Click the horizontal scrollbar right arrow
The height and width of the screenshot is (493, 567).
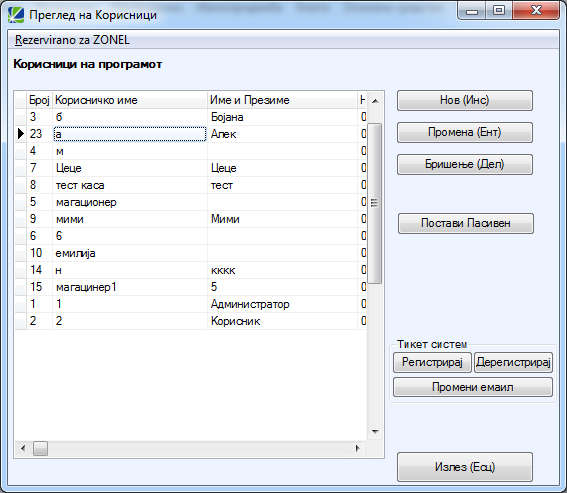point(358,449)
